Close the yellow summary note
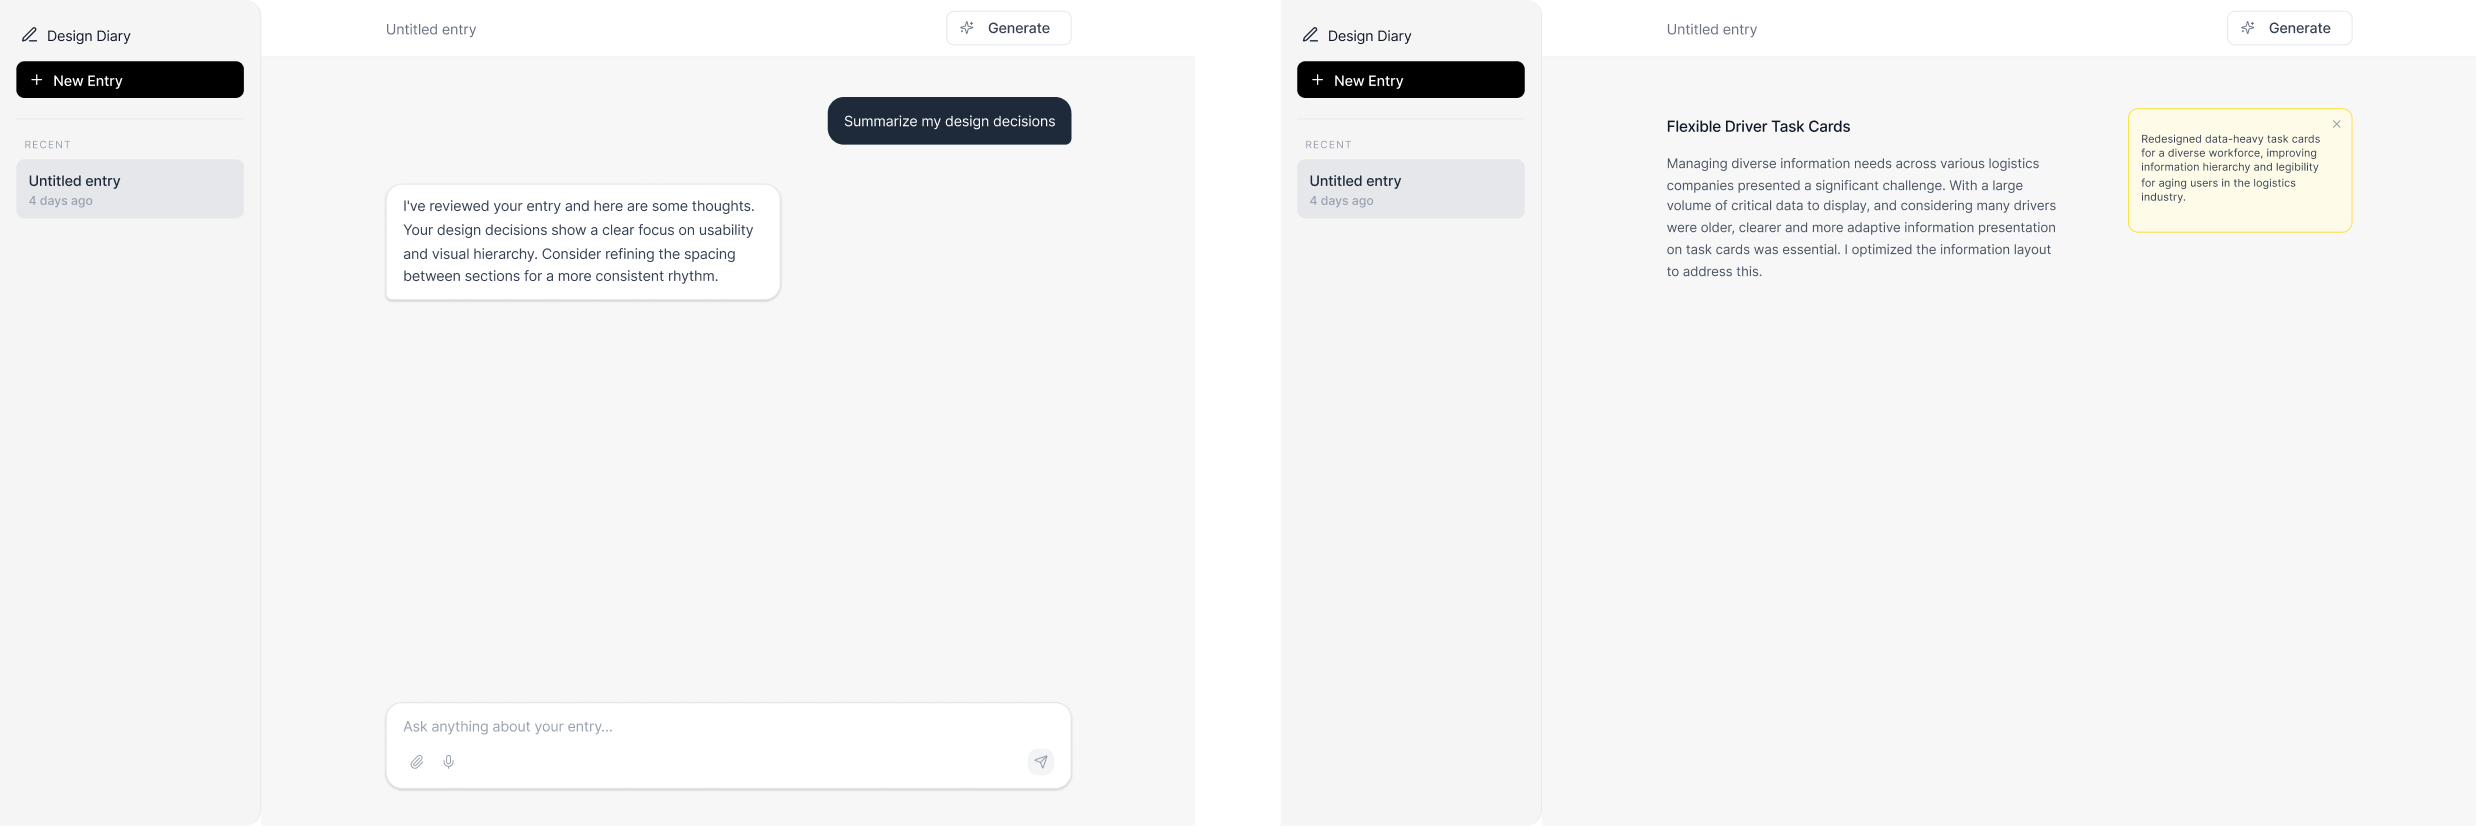The image size is (2476, 826). coord(2336,124)
